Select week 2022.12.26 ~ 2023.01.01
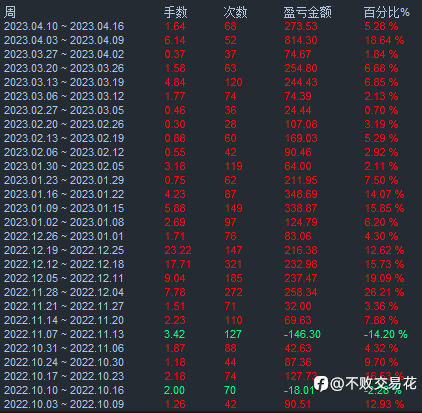Image resolution: width=422 pixels, height=413 pixels. point(64,236)
